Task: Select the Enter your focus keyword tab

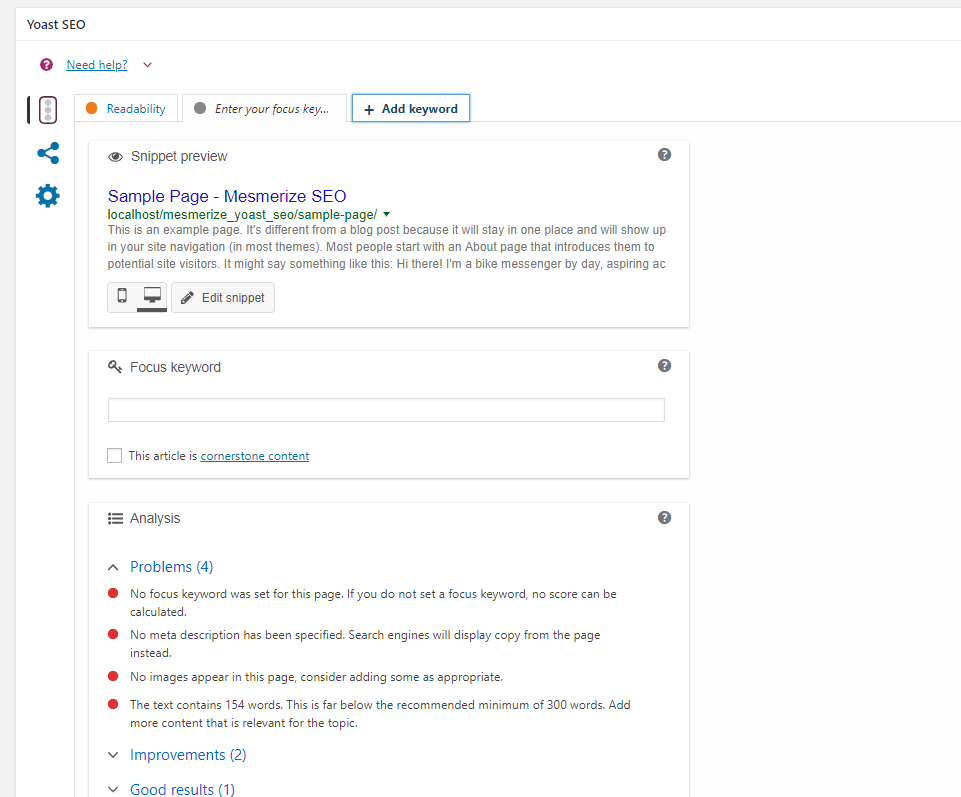Action: pos(263,109)
